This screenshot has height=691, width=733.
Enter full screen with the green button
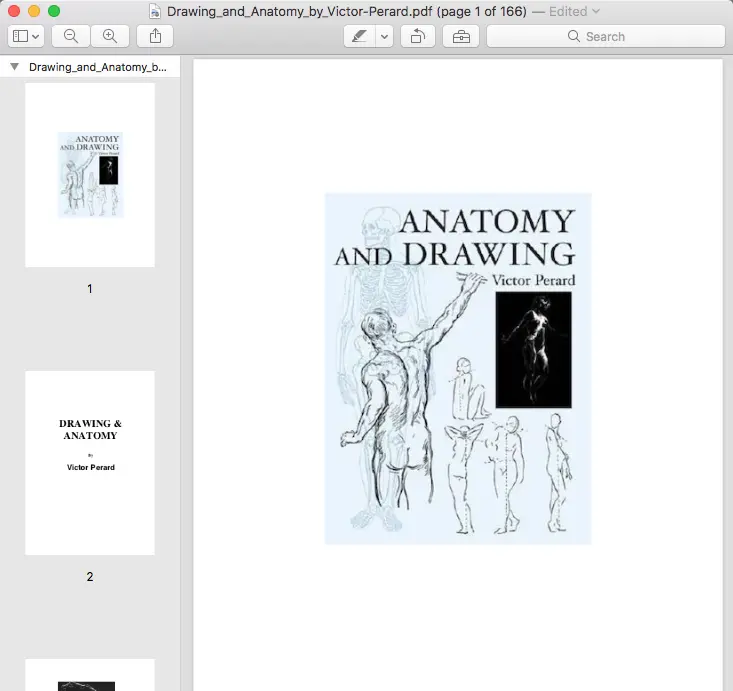click(54, 11)
